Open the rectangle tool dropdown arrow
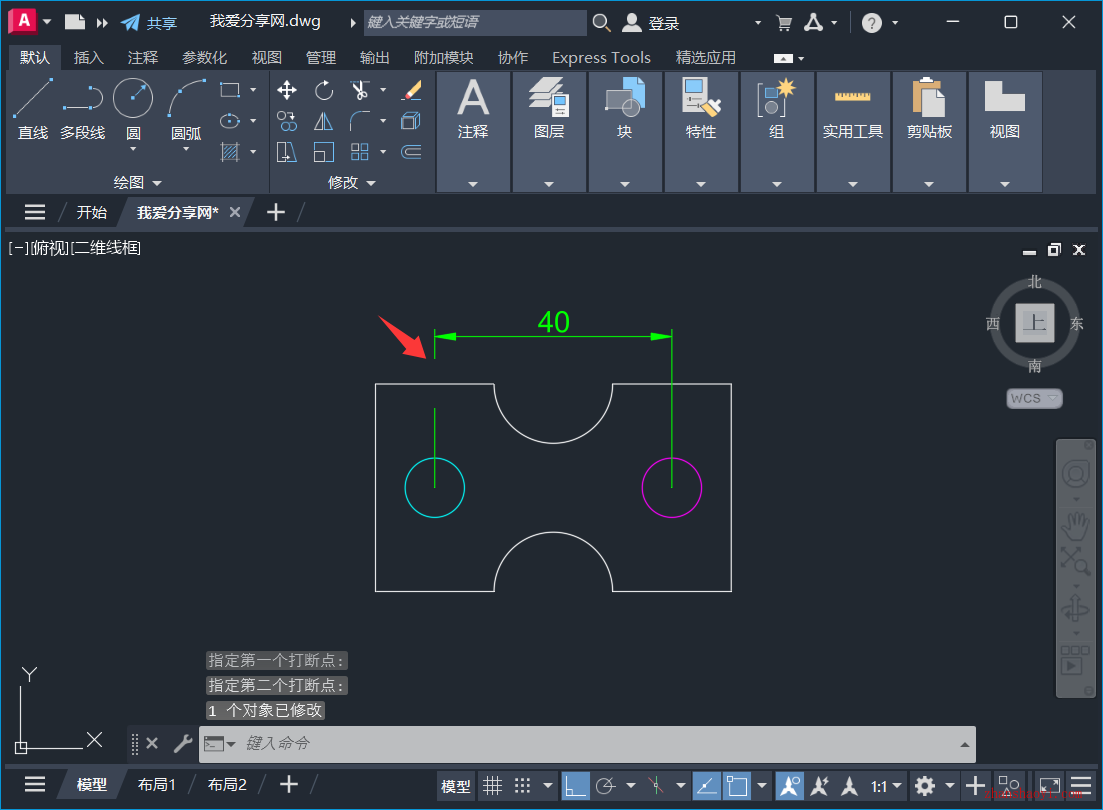This screenshot has width=1103, height=810. [x=253, y=90]
